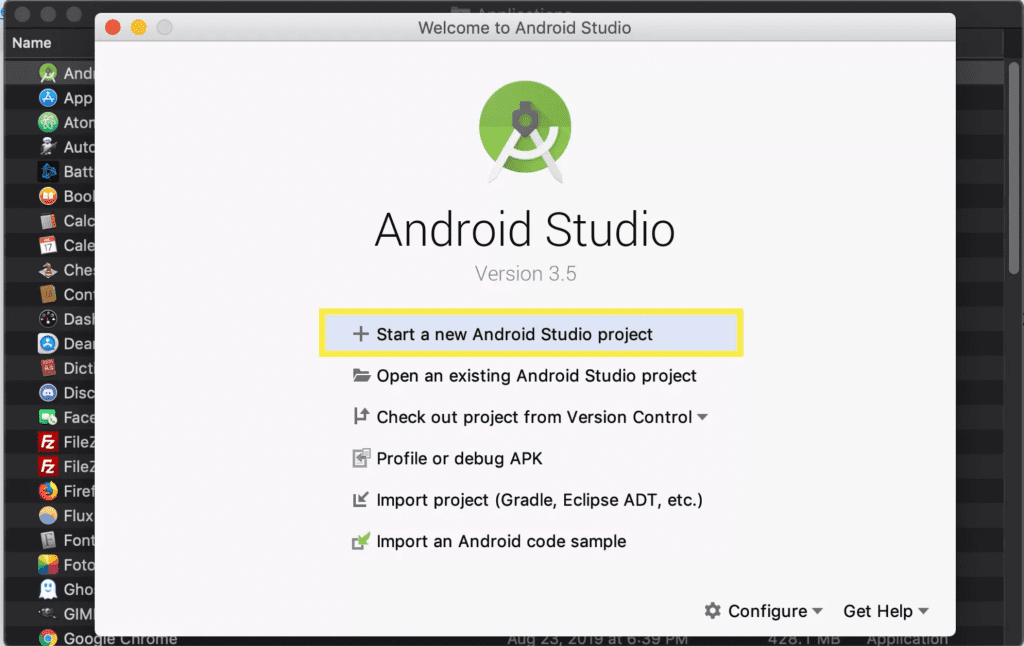Click the Version 3.5 text
This screenshot has width=1024, height=646.
(526, 273)
